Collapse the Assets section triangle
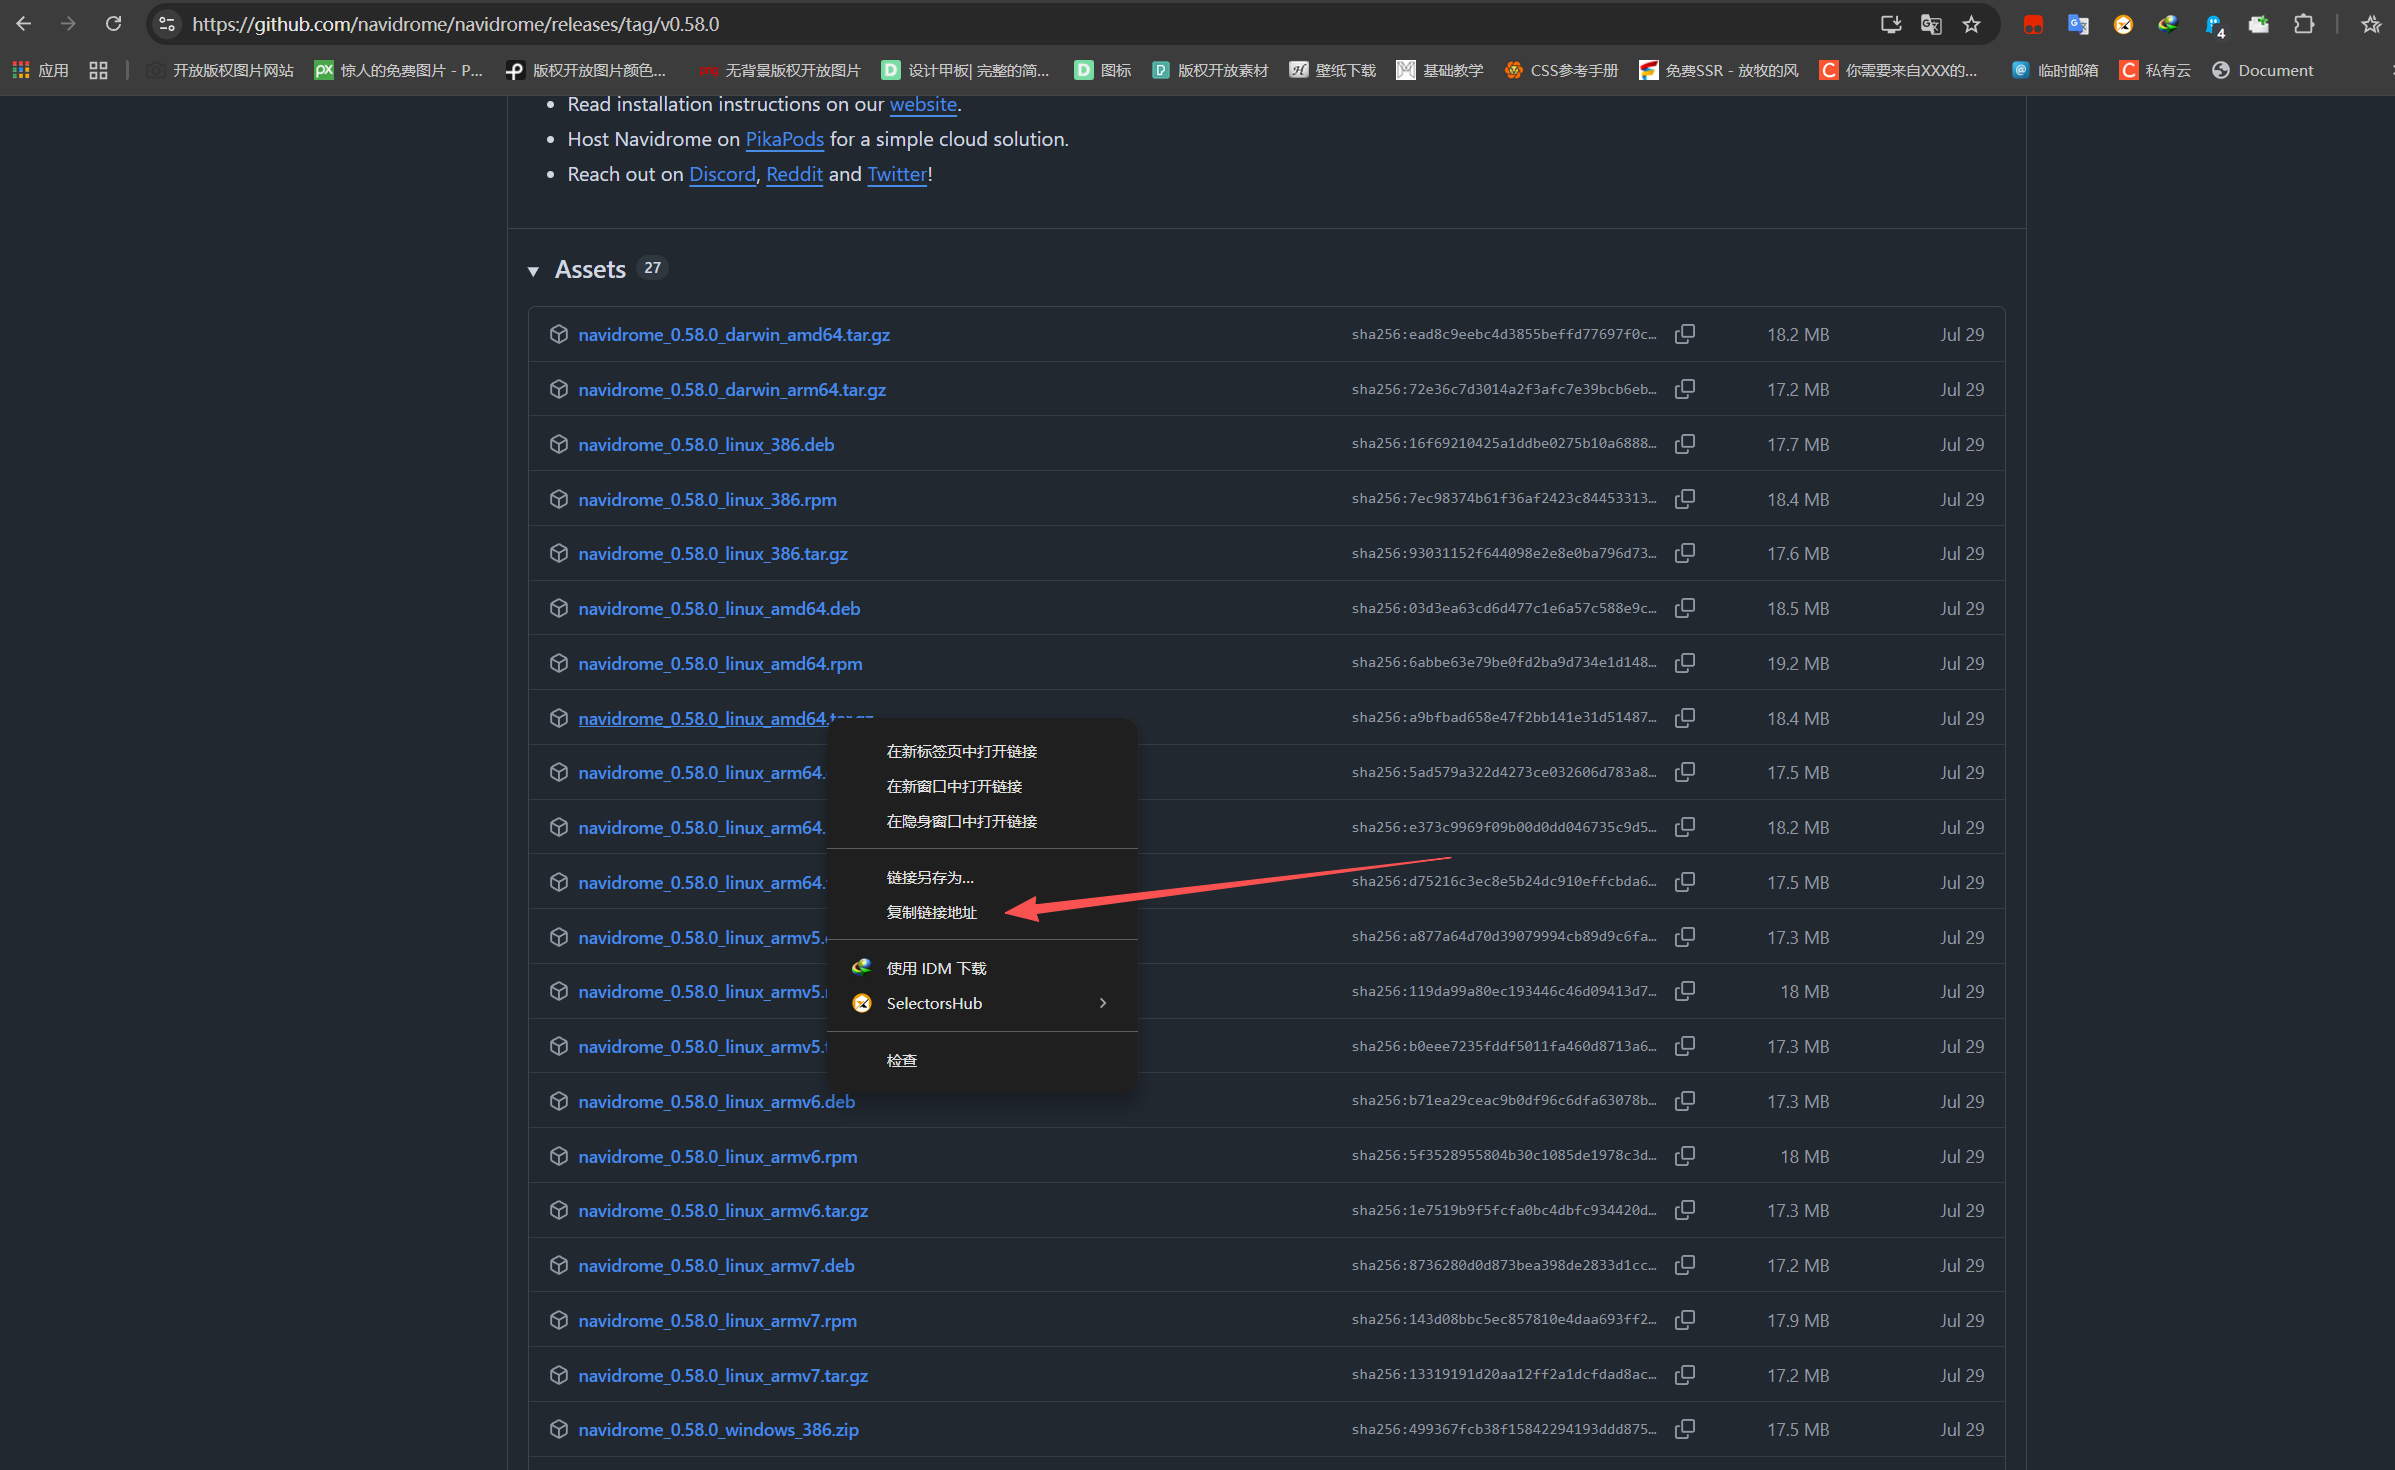The height and width of the screenshot is (1470, 2395). [533, 271]
